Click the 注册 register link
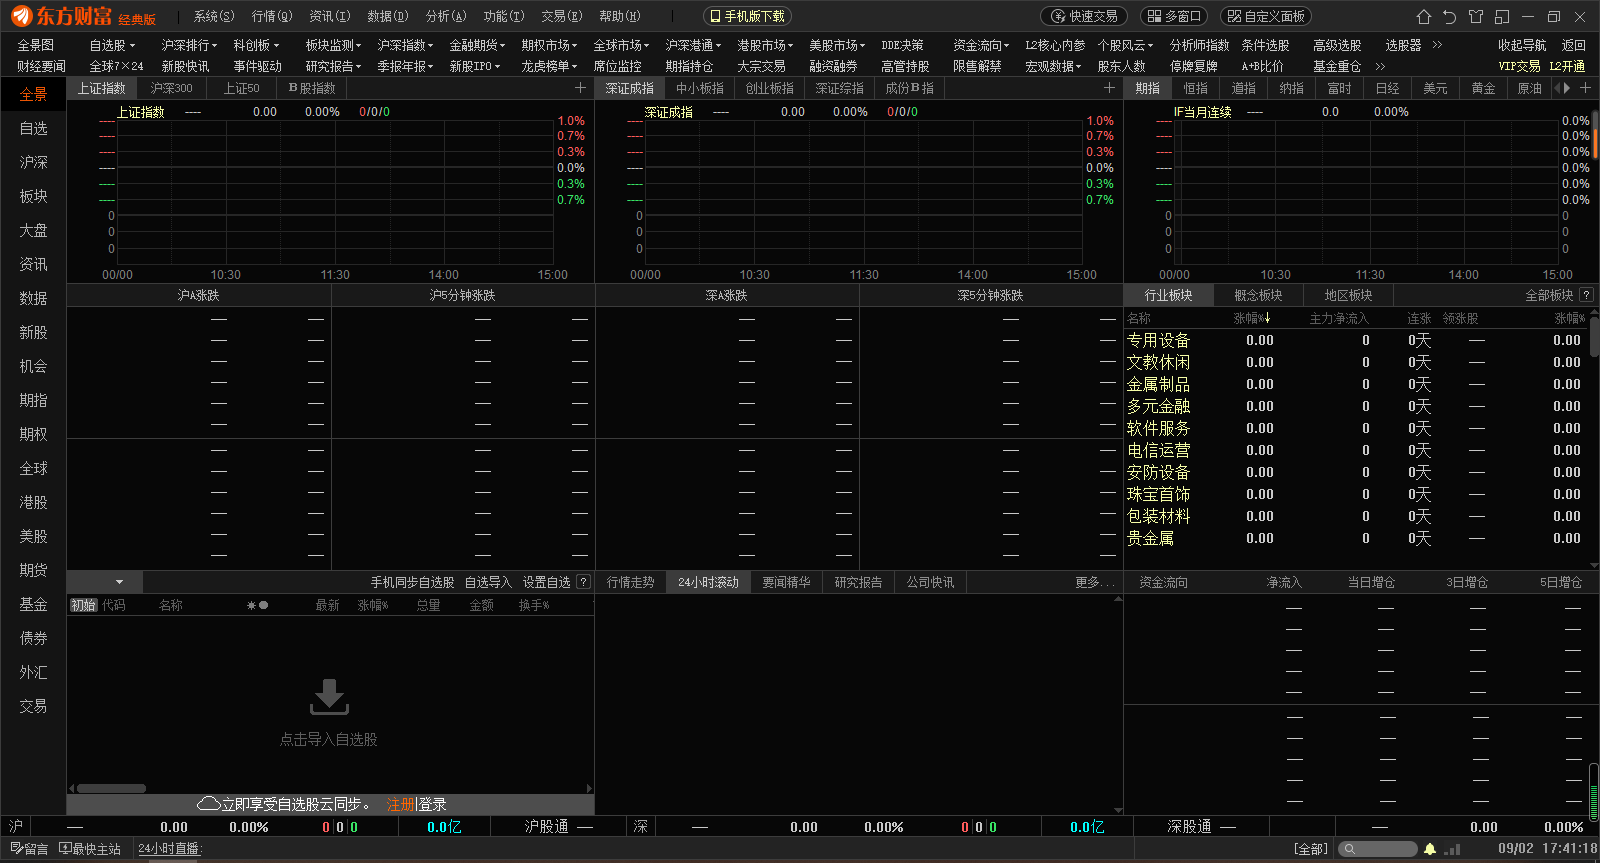The image size is (1600, 863). 400,804
